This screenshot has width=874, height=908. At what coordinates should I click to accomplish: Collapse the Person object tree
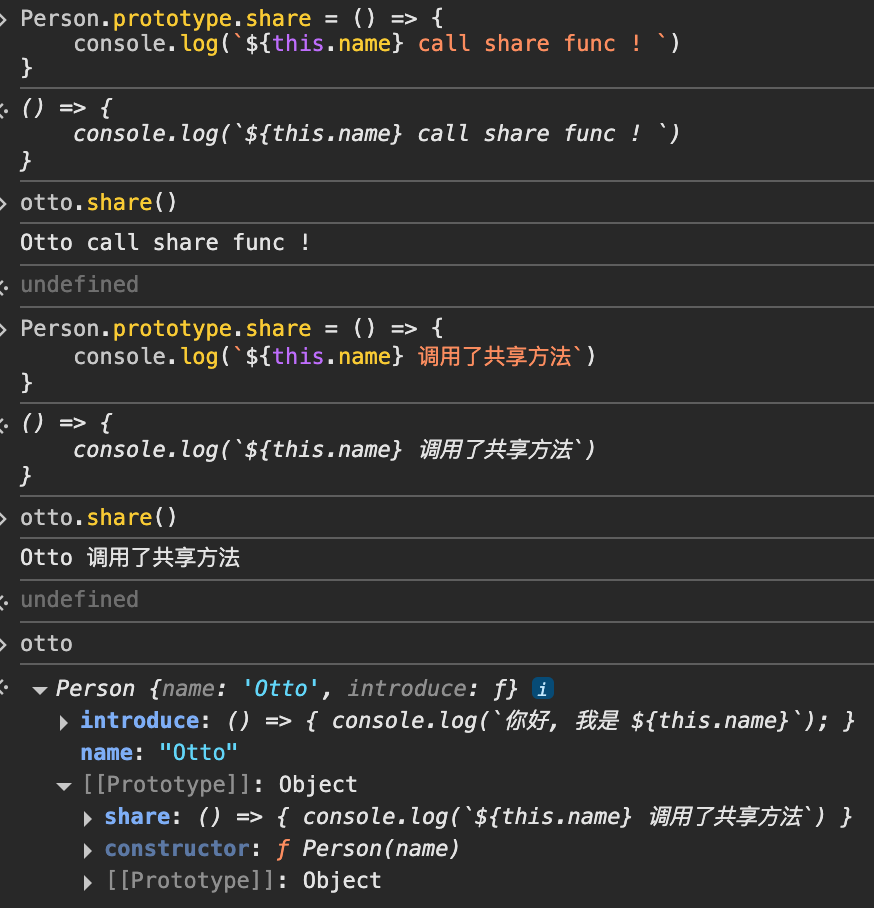click(40, 689)
